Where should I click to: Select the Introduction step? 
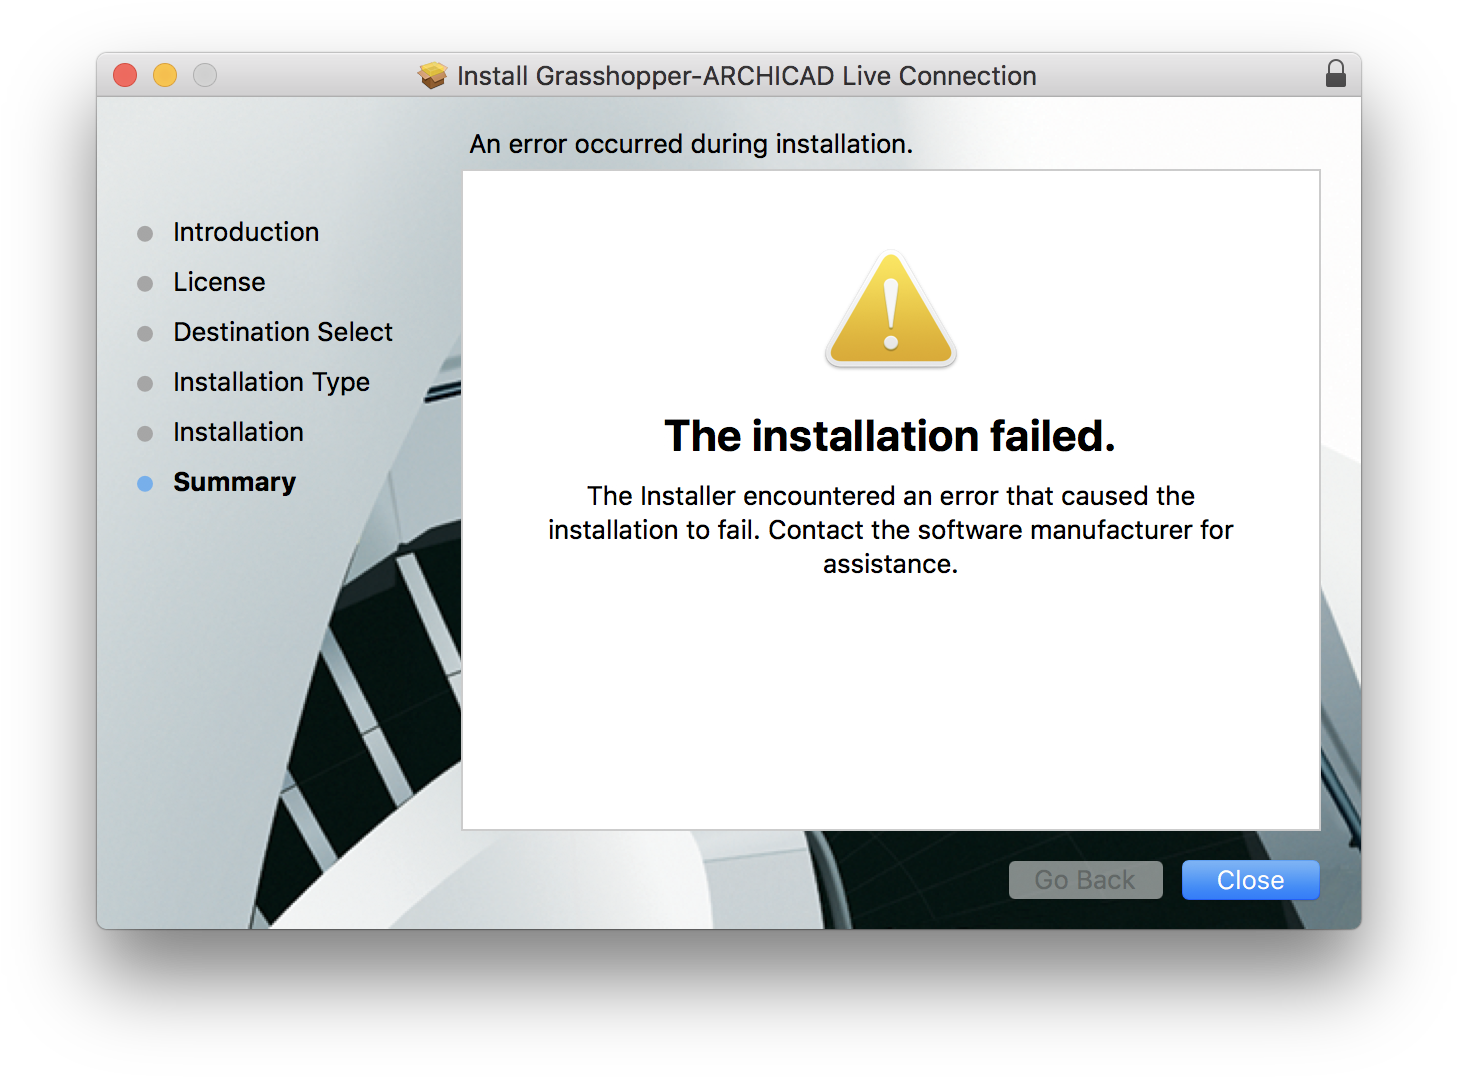[246, 232]
